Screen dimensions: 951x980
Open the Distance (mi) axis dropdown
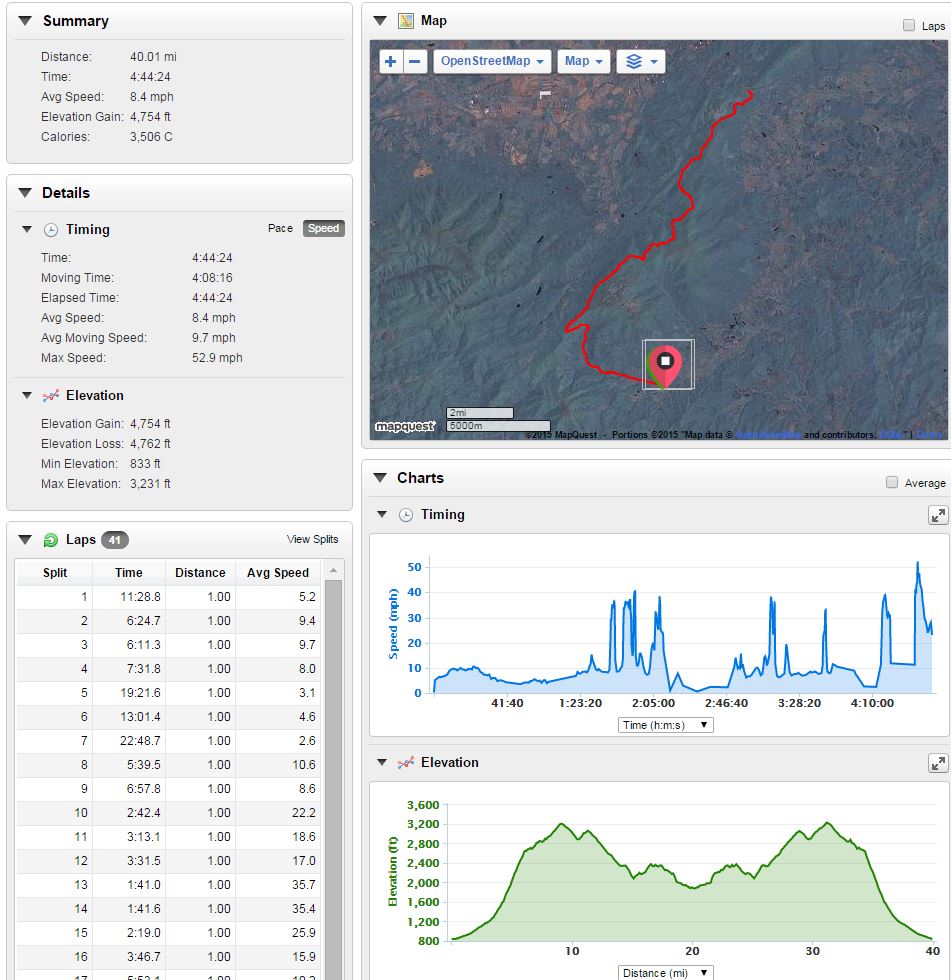pos(664,972)
